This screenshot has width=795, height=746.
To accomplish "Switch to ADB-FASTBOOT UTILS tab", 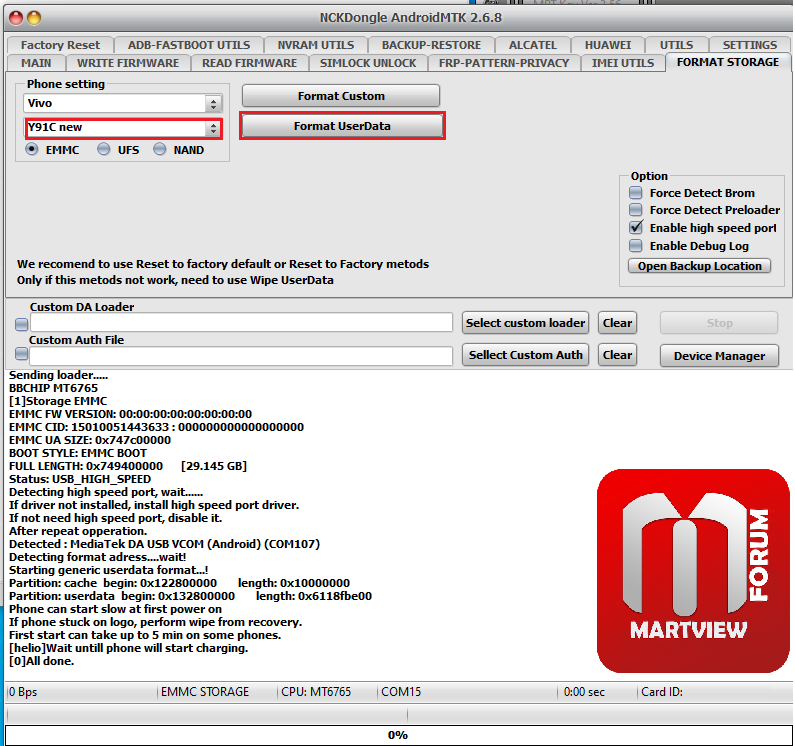I will tap(189, 45).
